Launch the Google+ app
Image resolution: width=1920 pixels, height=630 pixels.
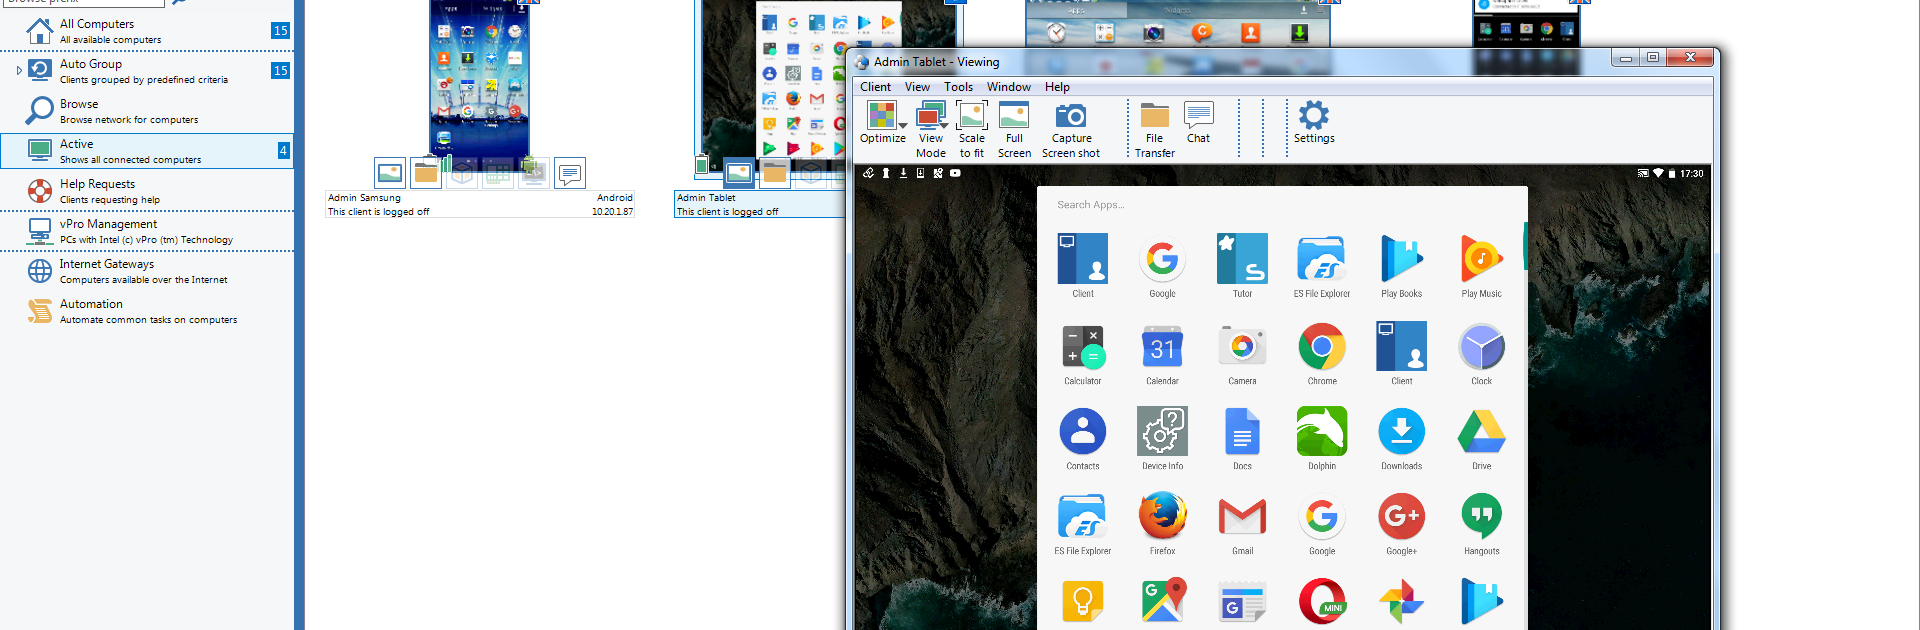pos(1402,523)
